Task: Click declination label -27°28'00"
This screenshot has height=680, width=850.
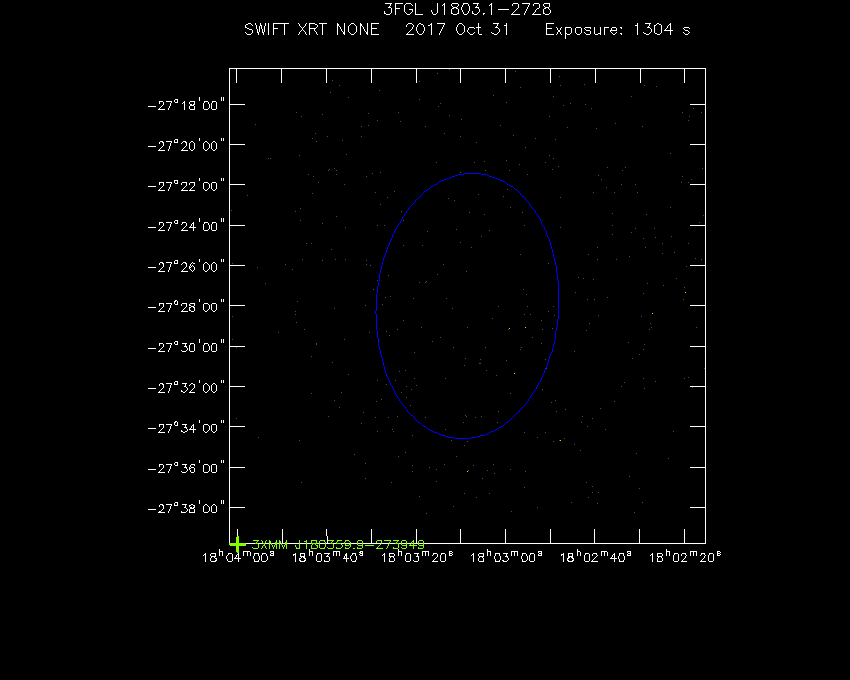Action: pos(186,307)
